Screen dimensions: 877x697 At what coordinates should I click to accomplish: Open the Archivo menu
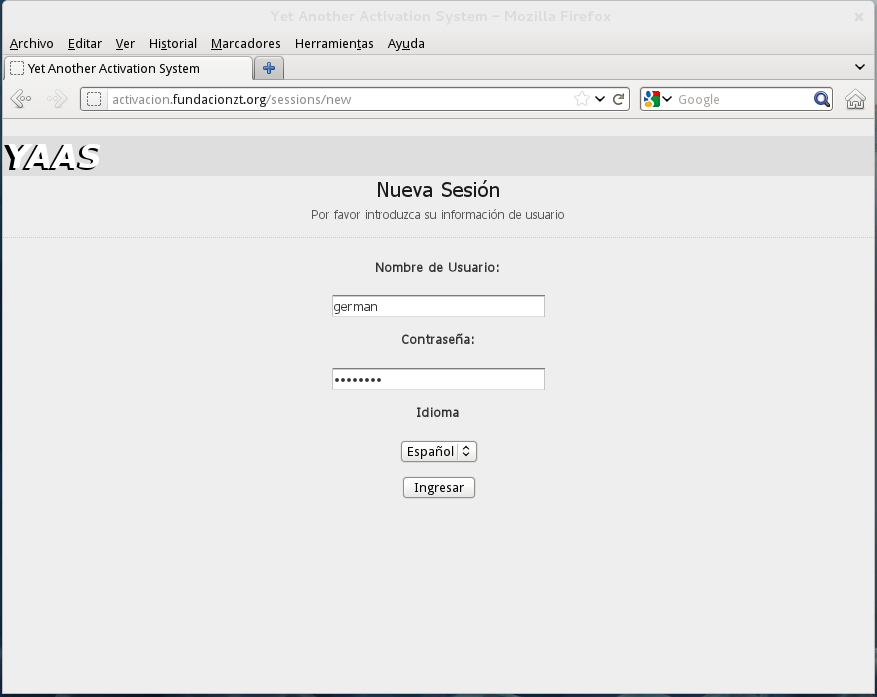[x=31, y=43]
